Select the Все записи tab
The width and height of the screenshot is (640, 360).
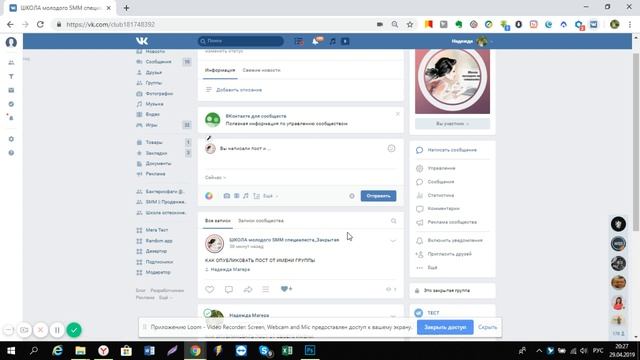point(218,221)
